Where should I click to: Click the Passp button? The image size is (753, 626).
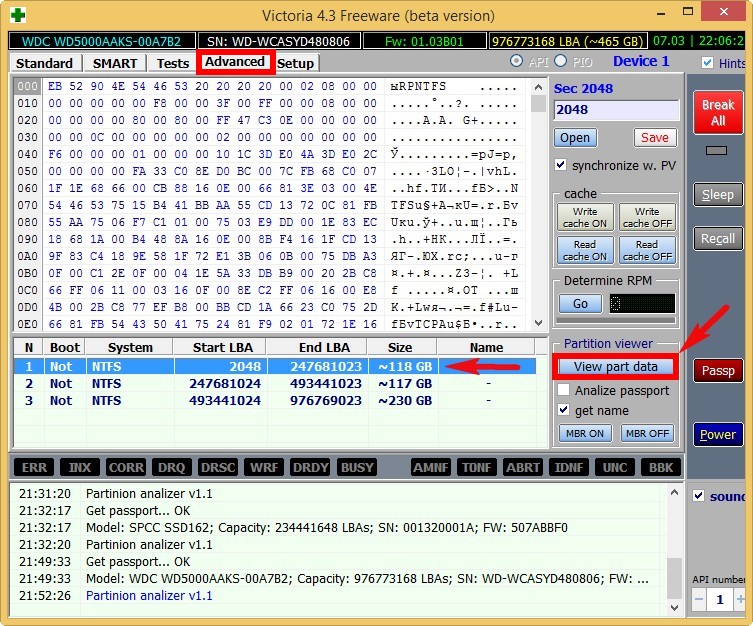tap(718, 371)
